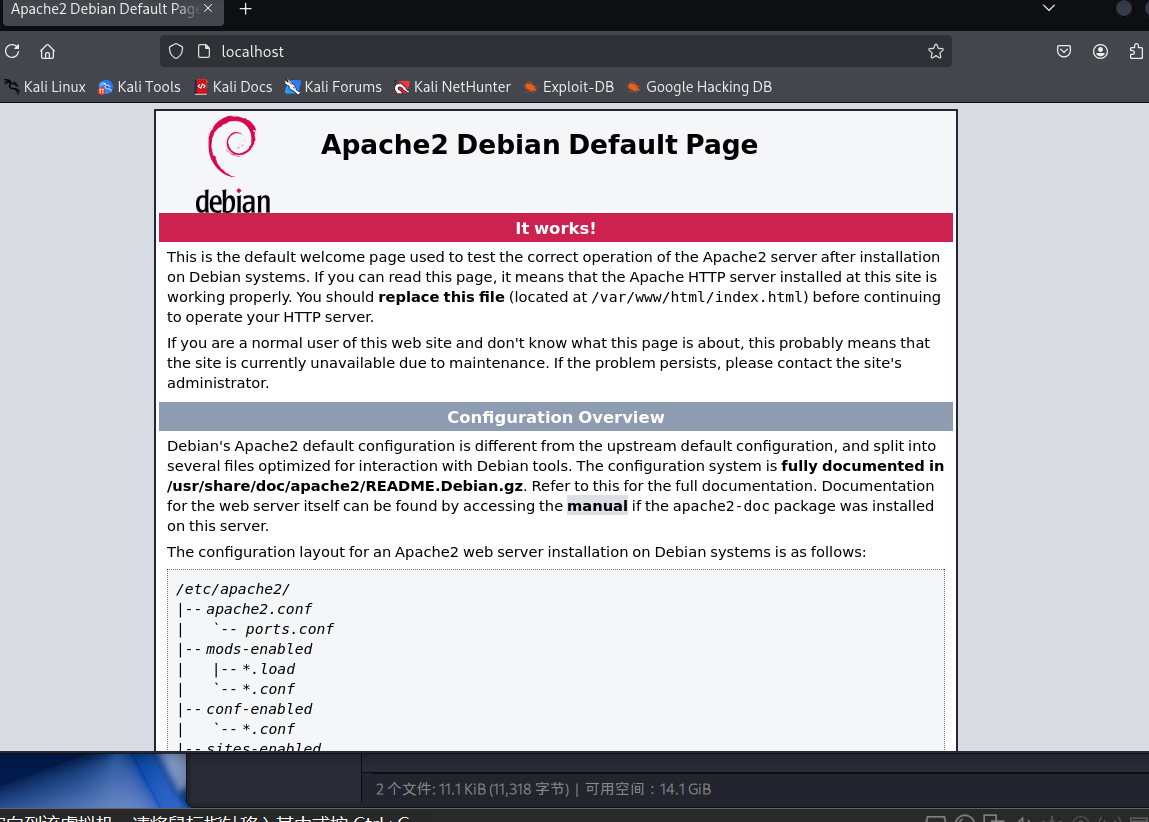Bookmark this page with the star icon
This screenshot has width=1149, height=822.
[936, 51]
